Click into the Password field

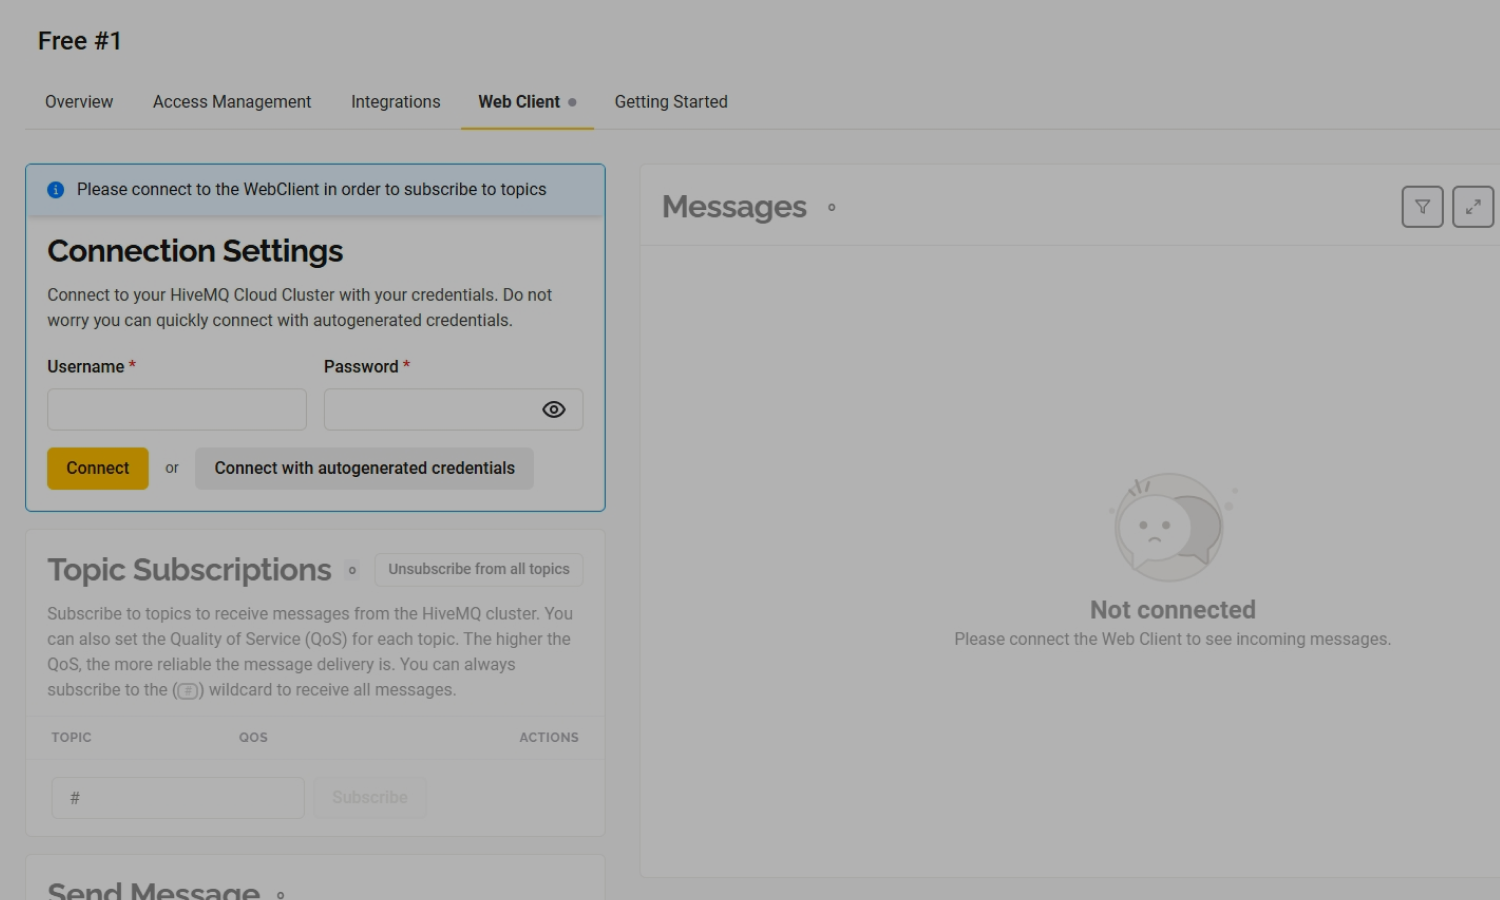pyautogui.click(x=430, y=410)
